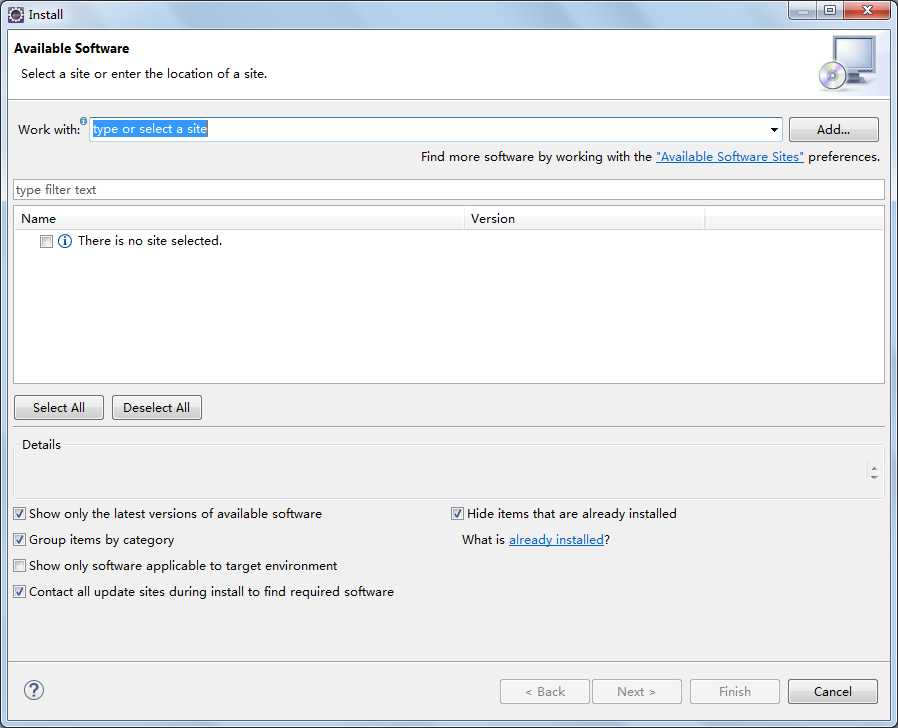Click the Add... button
The width and height of the screenshot is (898, 728).
tap(833, 129)
